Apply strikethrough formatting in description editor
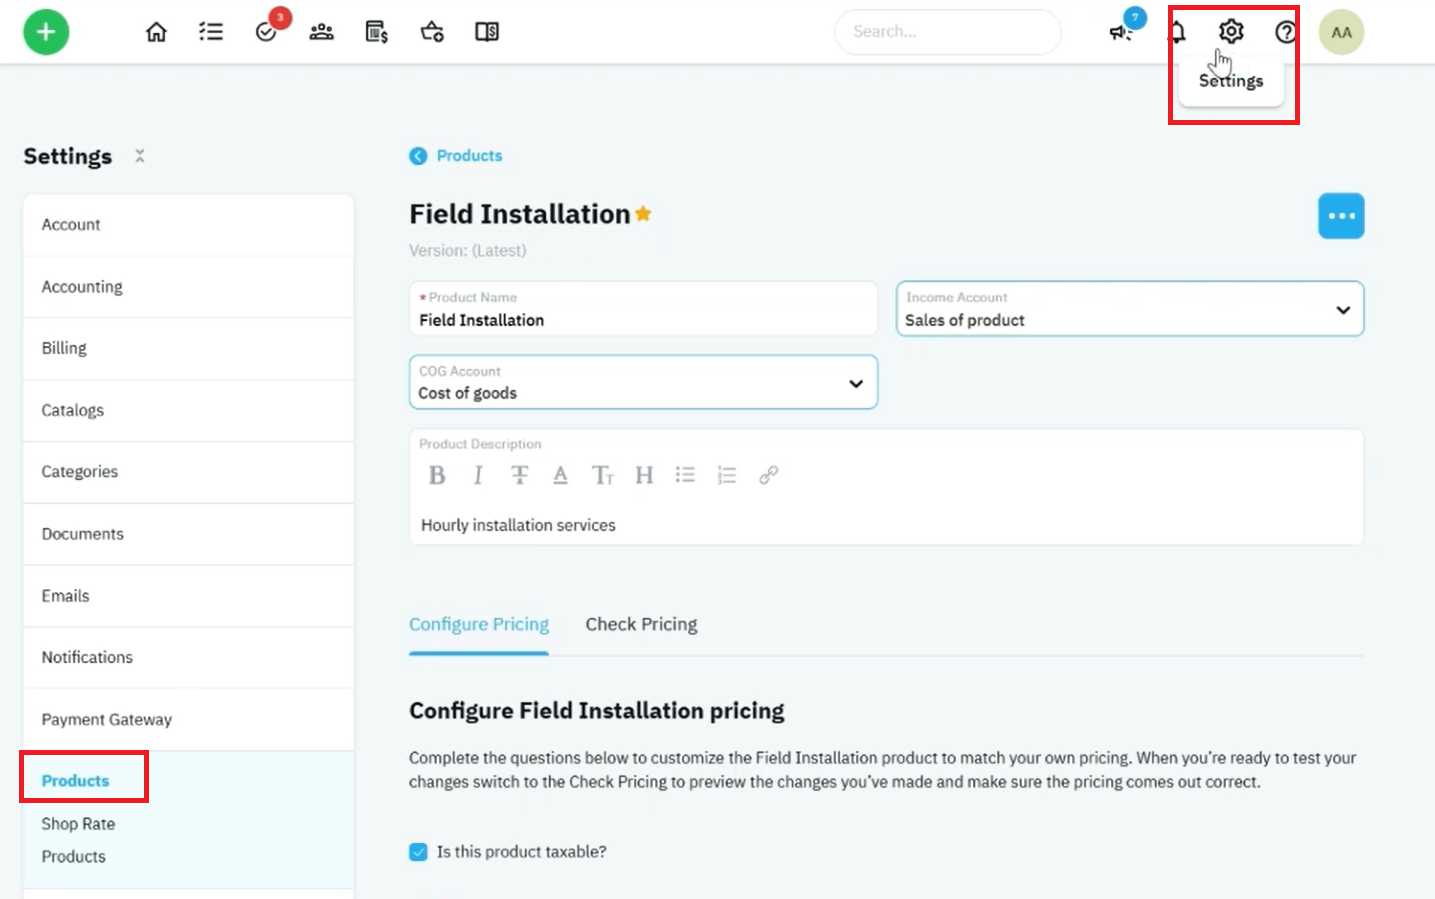 (519, 475)
